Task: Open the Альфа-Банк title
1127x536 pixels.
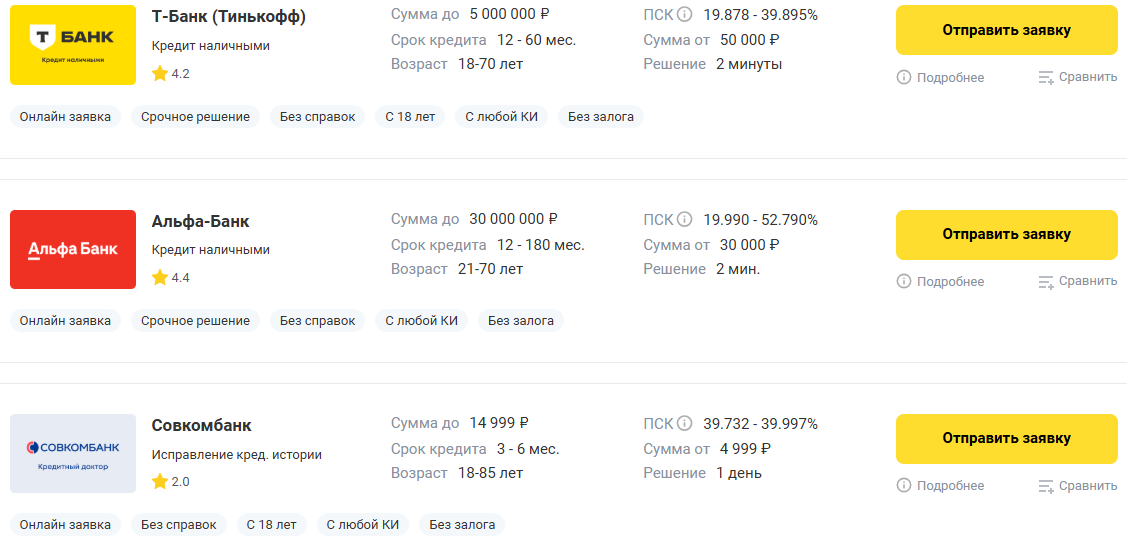Action: [x=201, y=221]
